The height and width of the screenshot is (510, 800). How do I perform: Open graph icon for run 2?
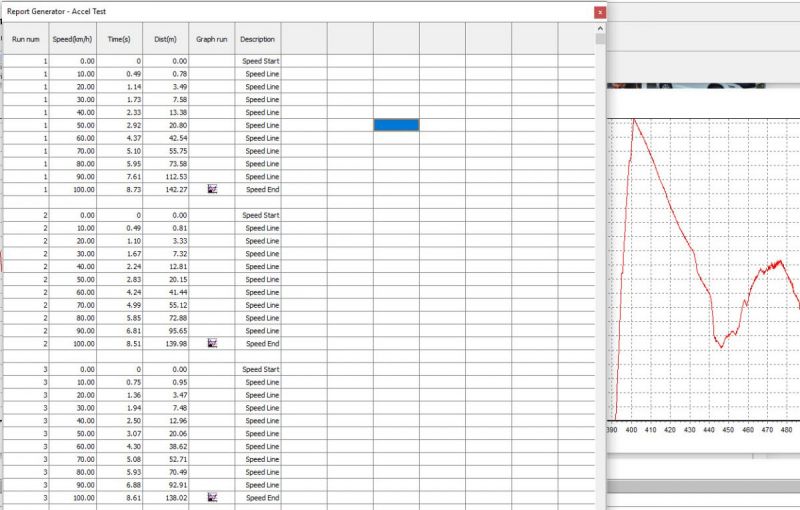click(212, 343)
